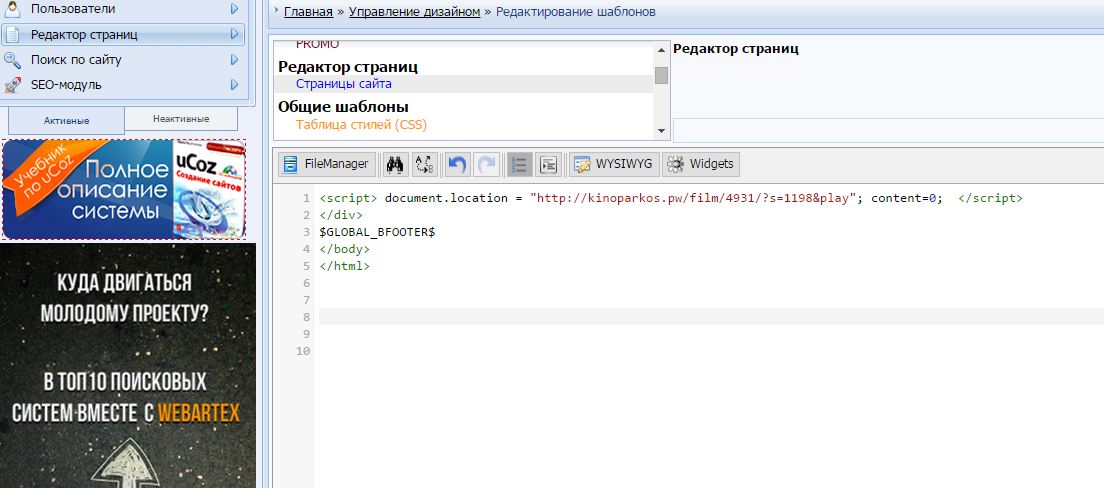The height and width of the screenshot is (488, 1104).
Task: Click the uCoz textbook banner
Action: pyautogui.click(x=124, y=189)
